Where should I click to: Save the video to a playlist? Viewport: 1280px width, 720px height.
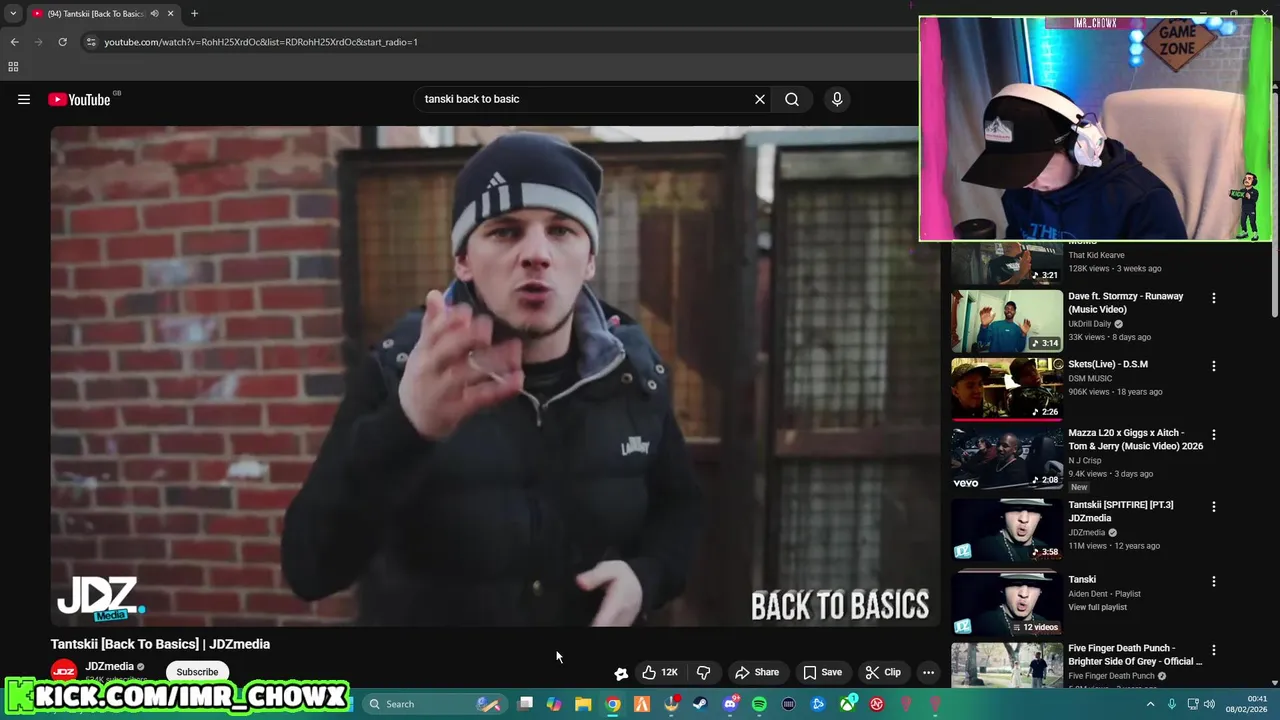[x=823, y=672]
